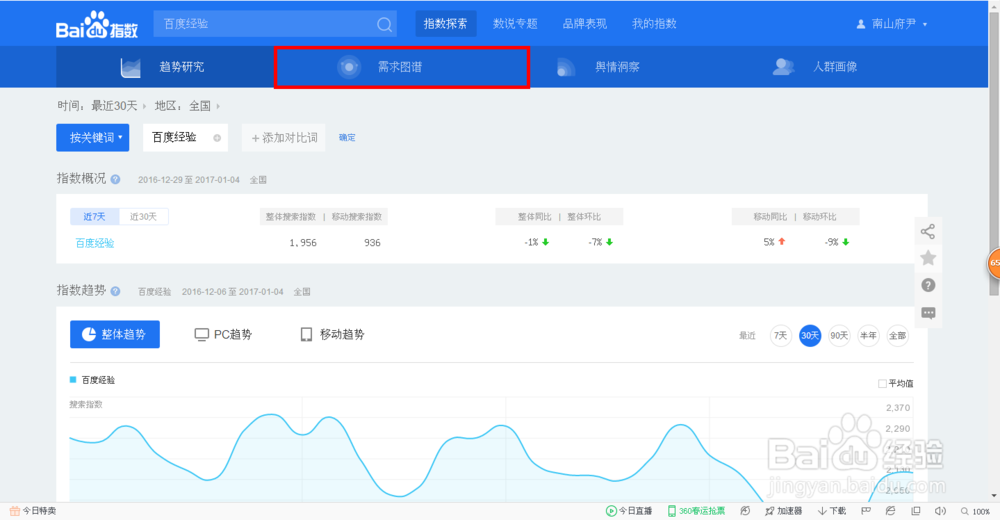Switch to the 需求图谱 tab

point(401,66)
